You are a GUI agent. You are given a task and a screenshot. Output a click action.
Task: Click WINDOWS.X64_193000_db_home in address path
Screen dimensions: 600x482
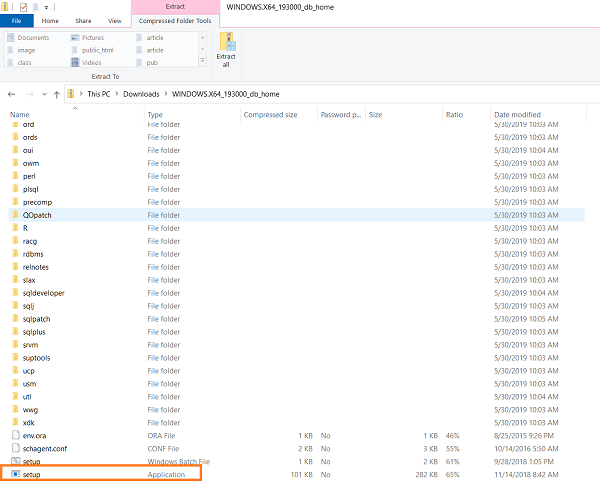(x=226, y=94)
